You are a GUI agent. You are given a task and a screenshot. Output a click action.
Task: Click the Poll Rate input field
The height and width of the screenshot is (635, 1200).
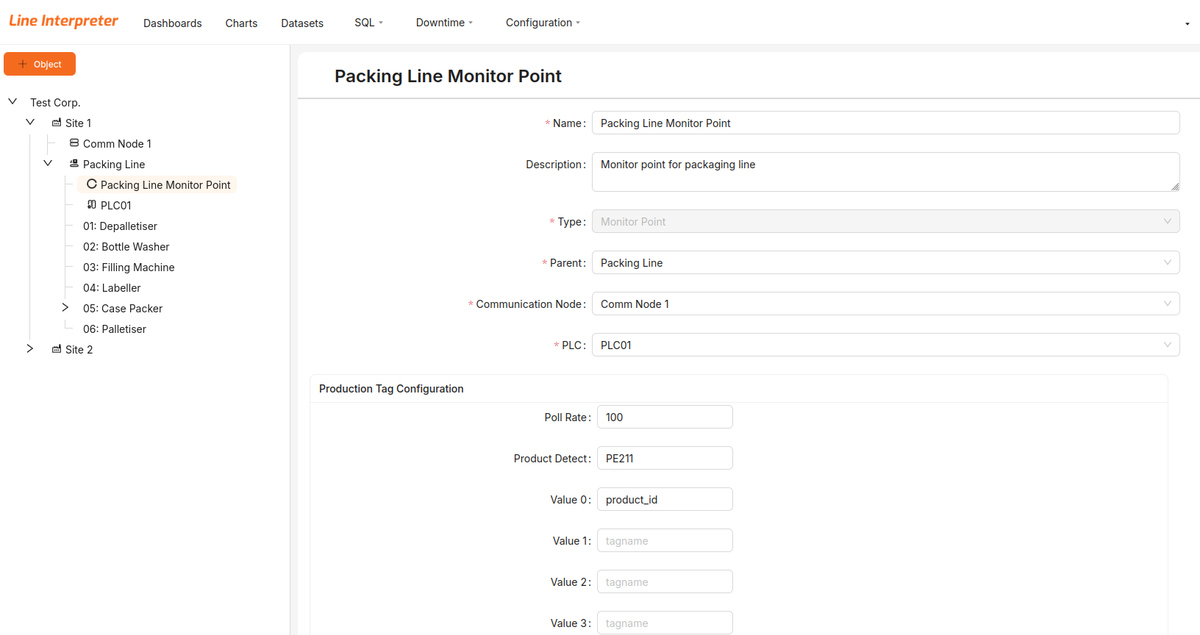pos(664,416)
